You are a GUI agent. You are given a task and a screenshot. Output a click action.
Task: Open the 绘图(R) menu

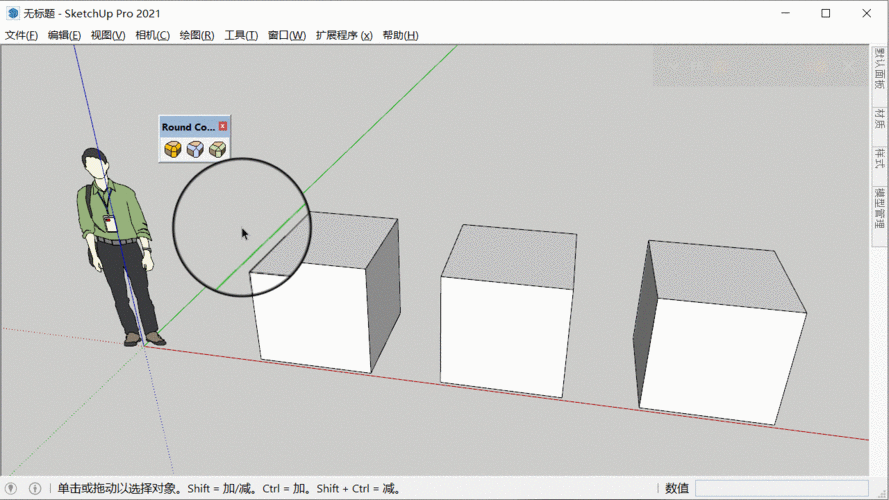point(197,35)
